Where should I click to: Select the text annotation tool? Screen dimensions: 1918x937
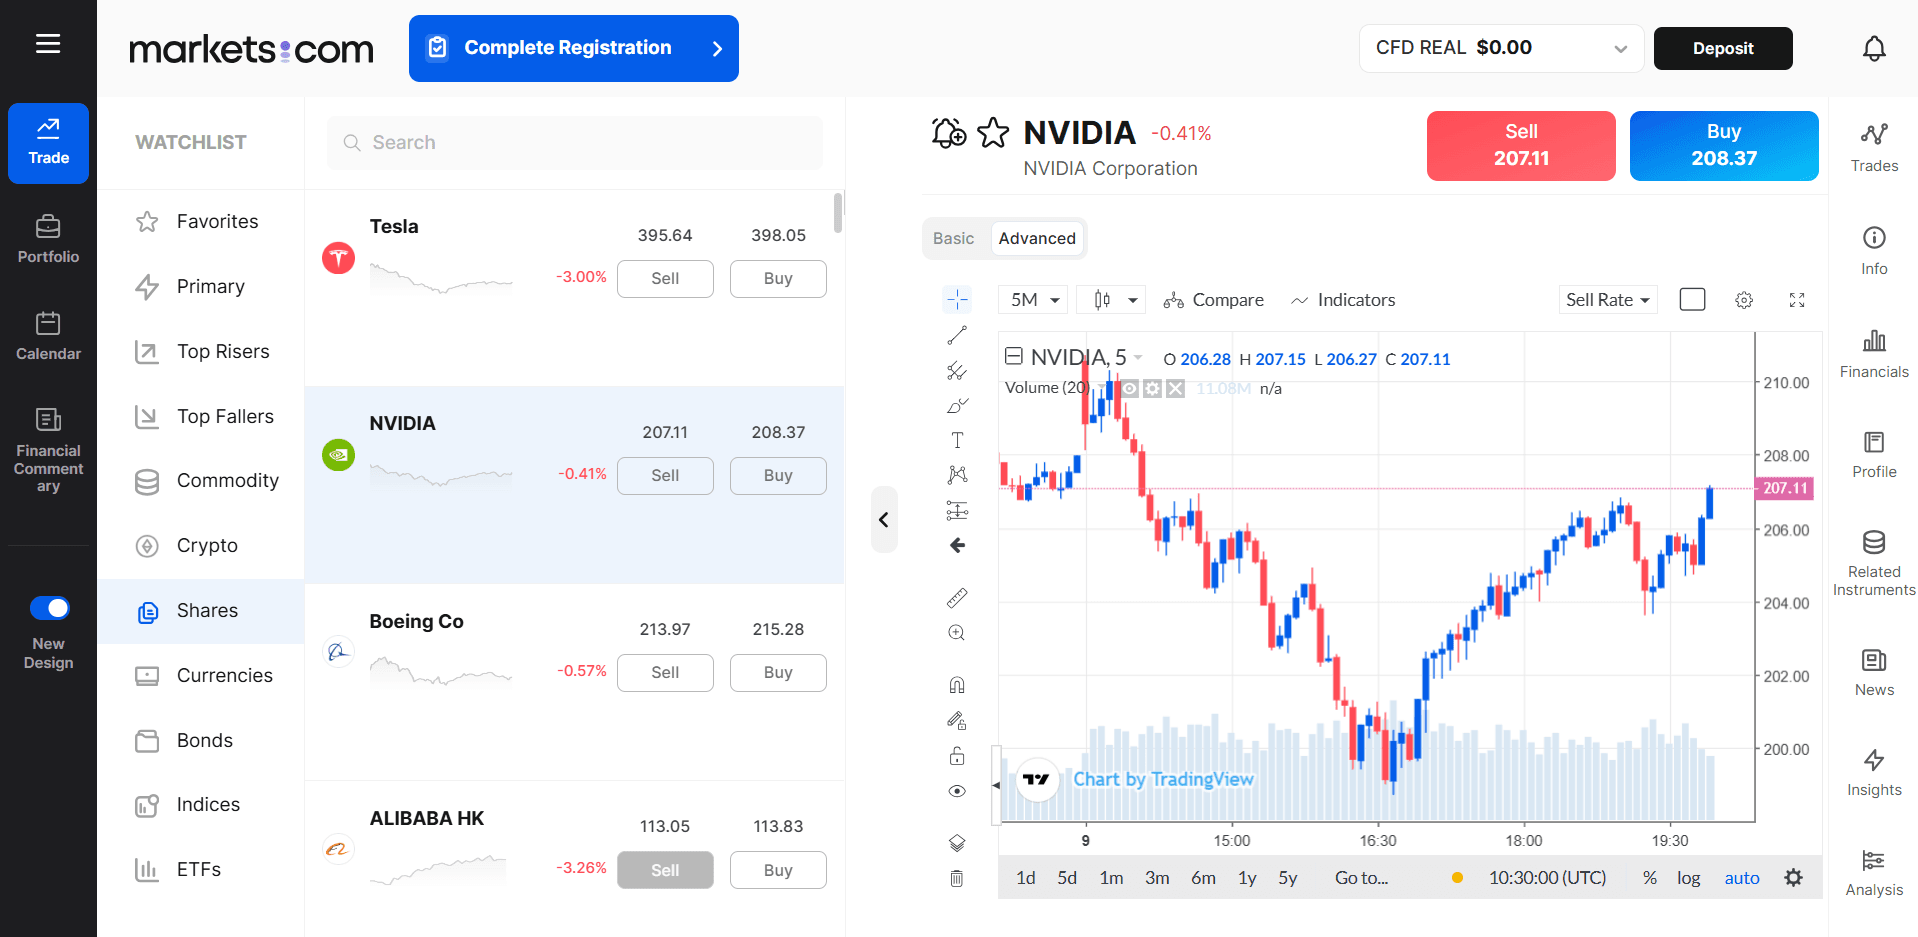pos(957,440)
